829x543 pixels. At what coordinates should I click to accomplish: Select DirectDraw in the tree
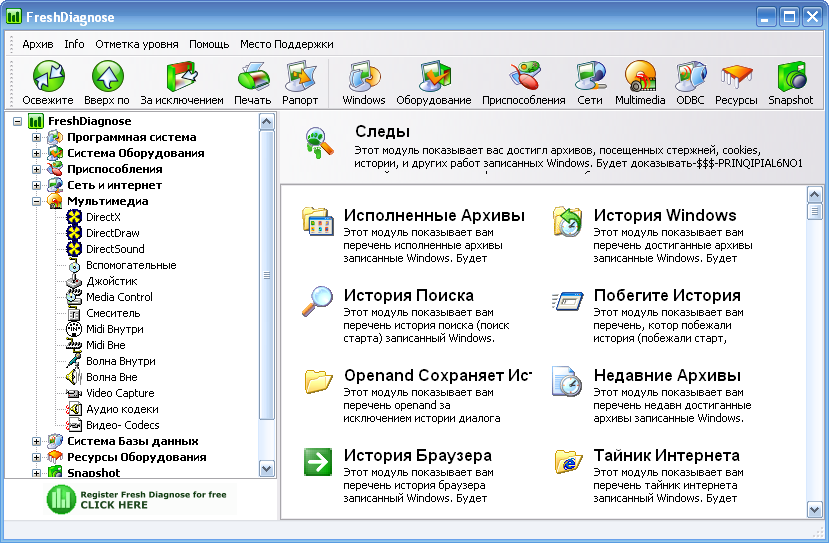(x=113, y=233)
